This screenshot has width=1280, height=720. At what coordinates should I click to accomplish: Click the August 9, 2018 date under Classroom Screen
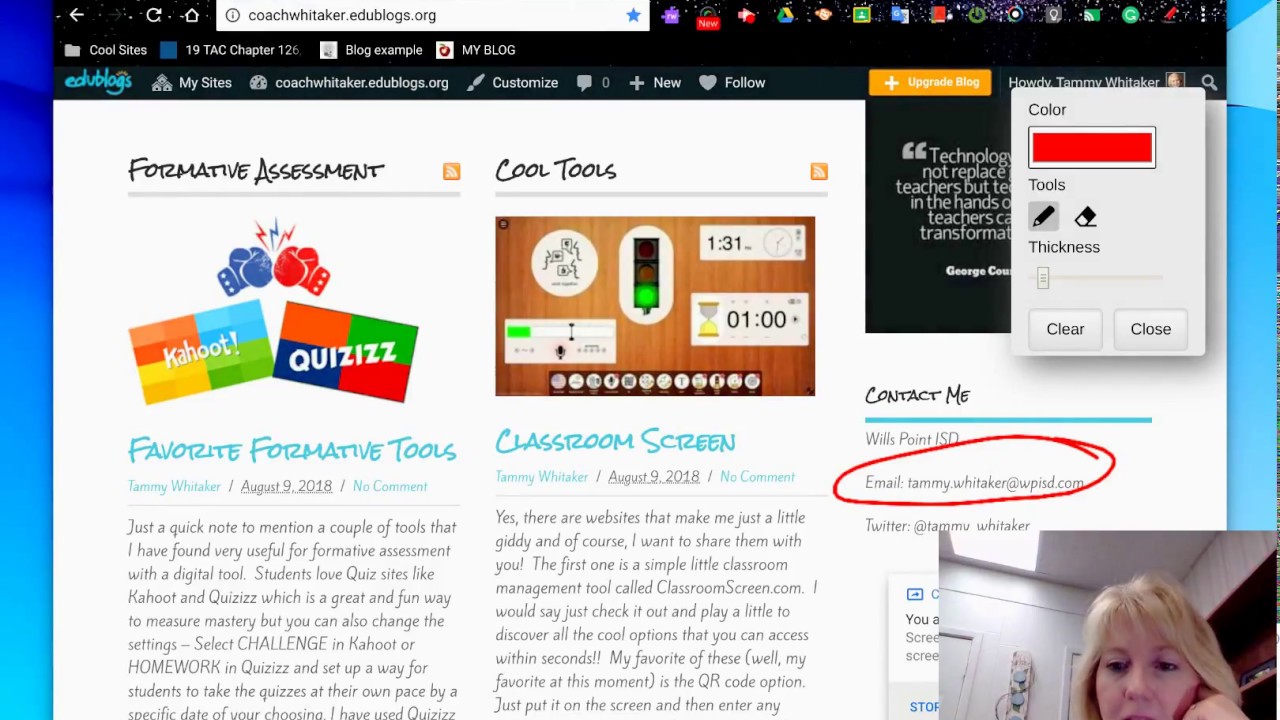click(654, 477)
